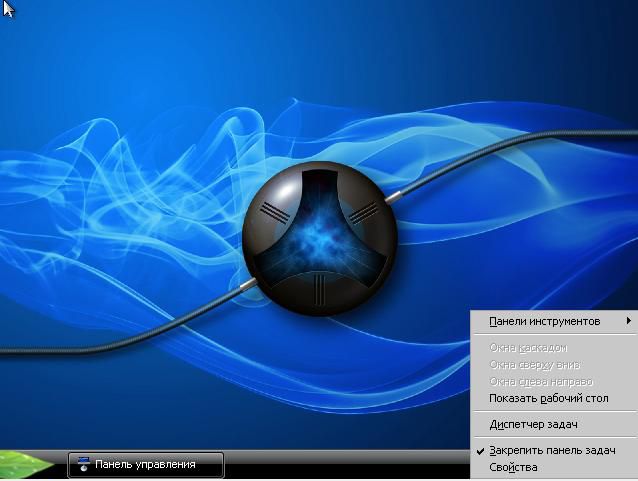Choose the greyed Окна сверху вниз entry
Image resolution: width=638 pixels, height=481 pixels.
tap(534, 365)
